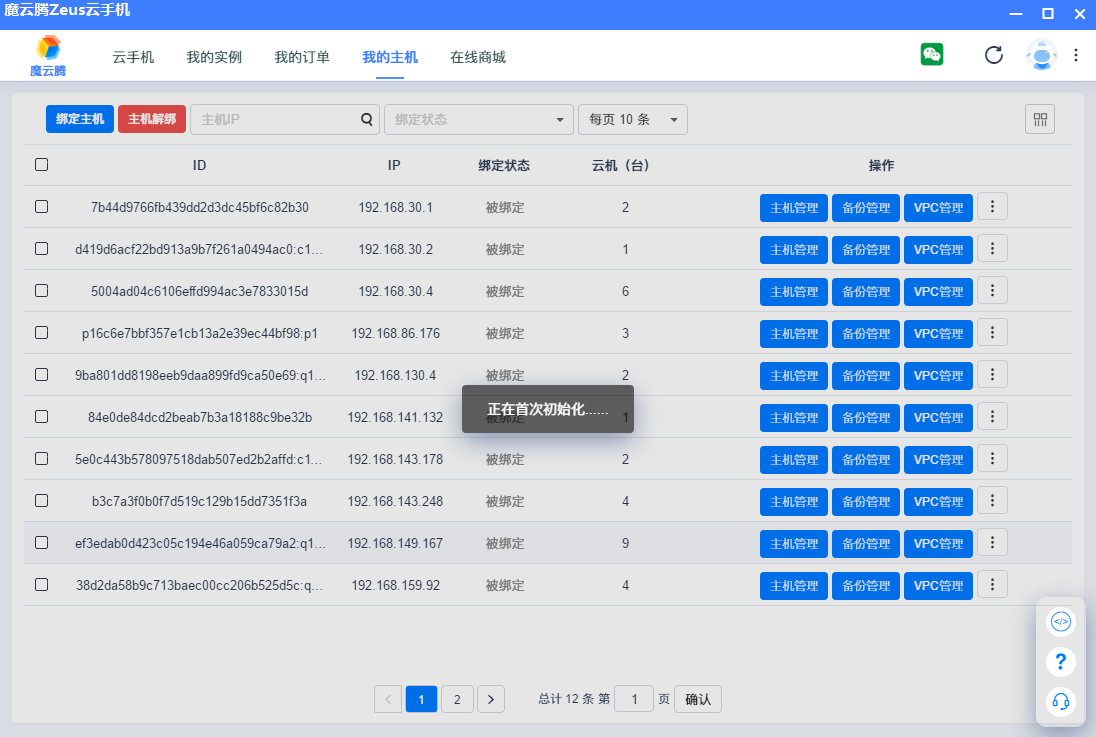Select the checkbox for host 192.168.149.167
1096x737 pixels.
point(42,543)
